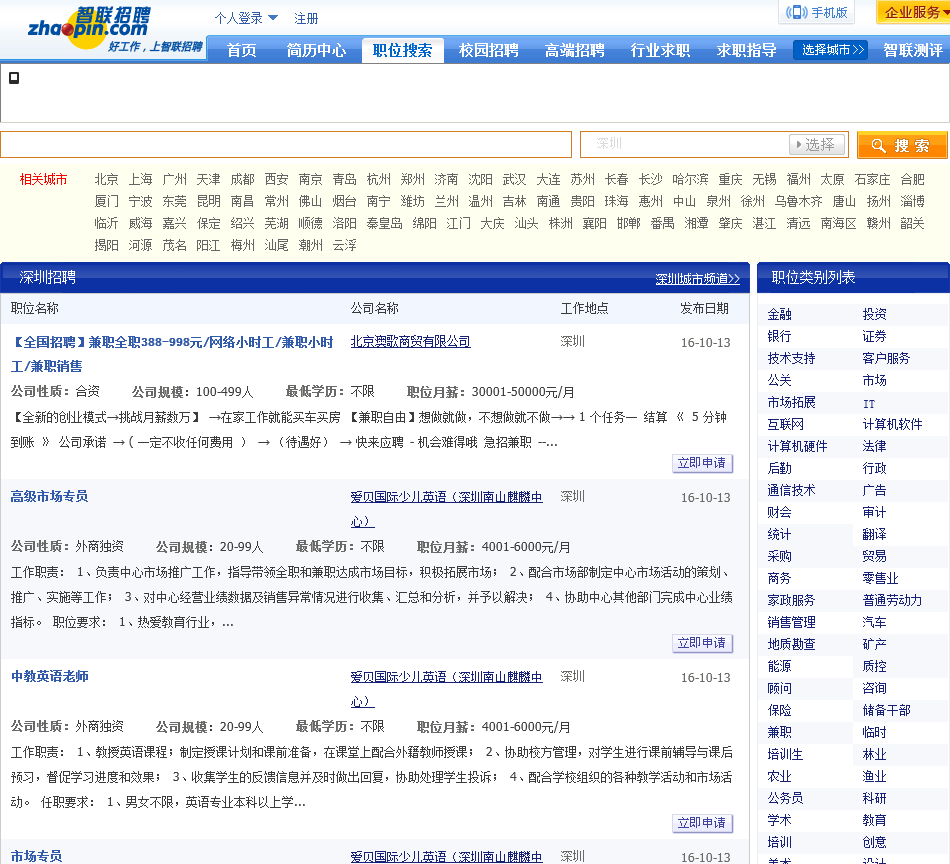
Task: Select the 客户服务 job category
Action: click(x=886, y=358)
